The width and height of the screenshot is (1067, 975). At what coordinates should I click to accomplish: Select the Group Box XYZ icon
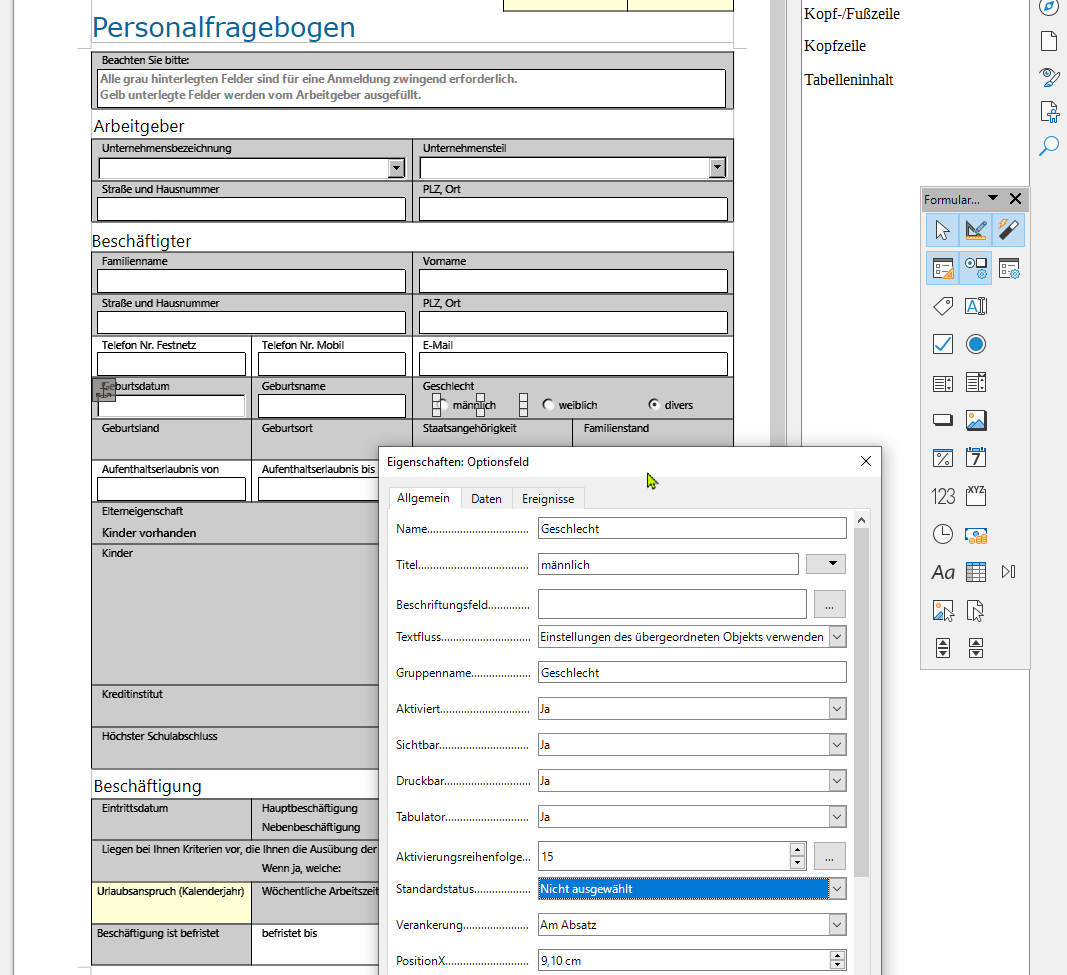point(975,497)
